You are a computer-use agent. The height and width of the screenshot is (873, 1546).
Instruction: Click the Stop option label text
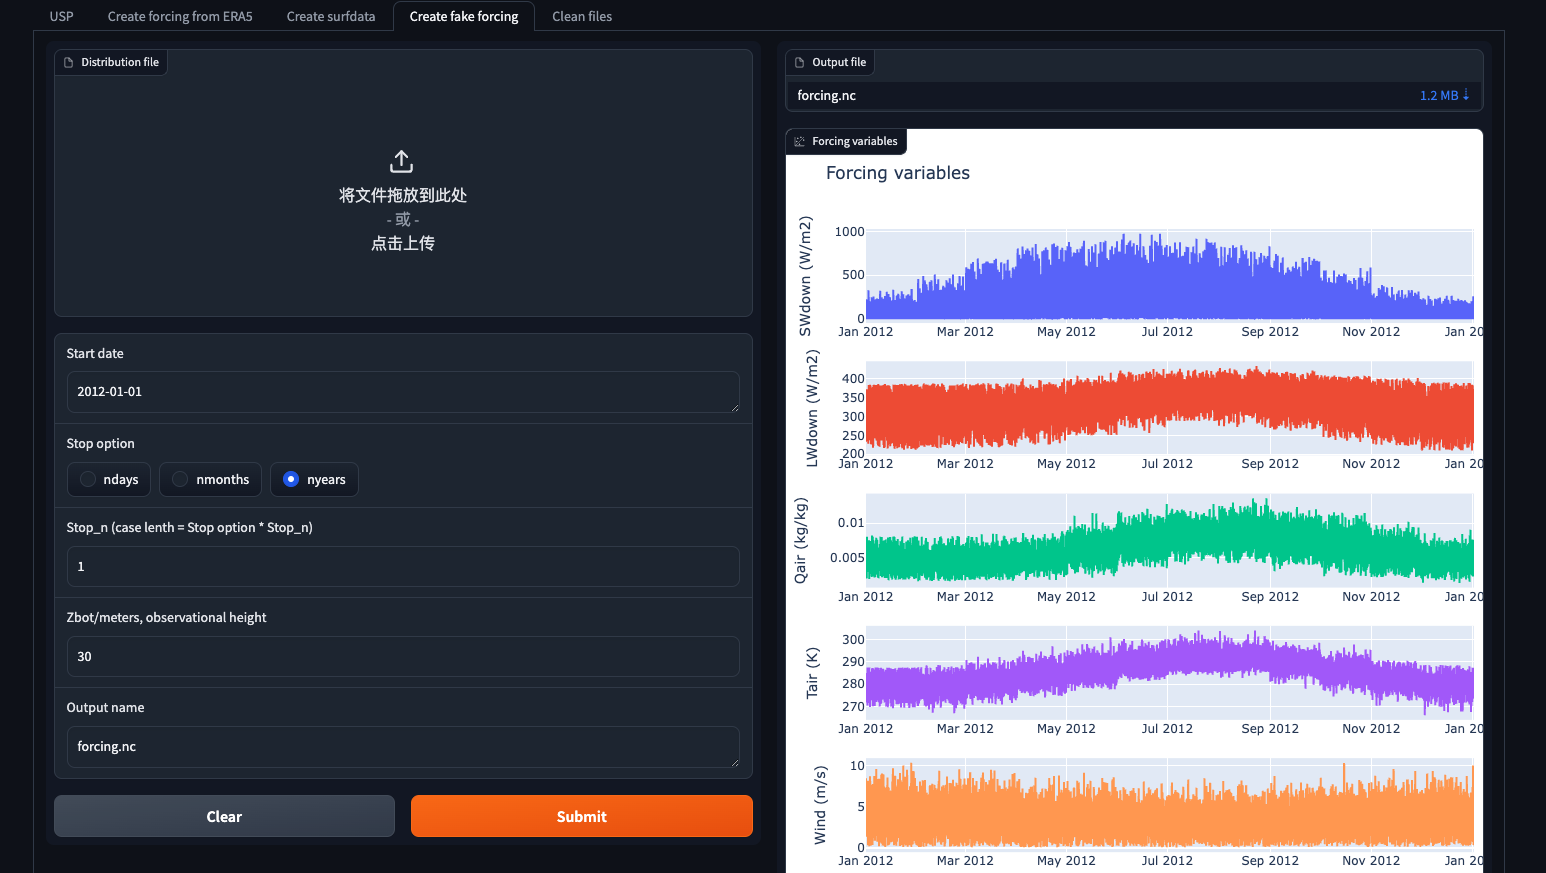pyautogui.click(x=100, y=443)
